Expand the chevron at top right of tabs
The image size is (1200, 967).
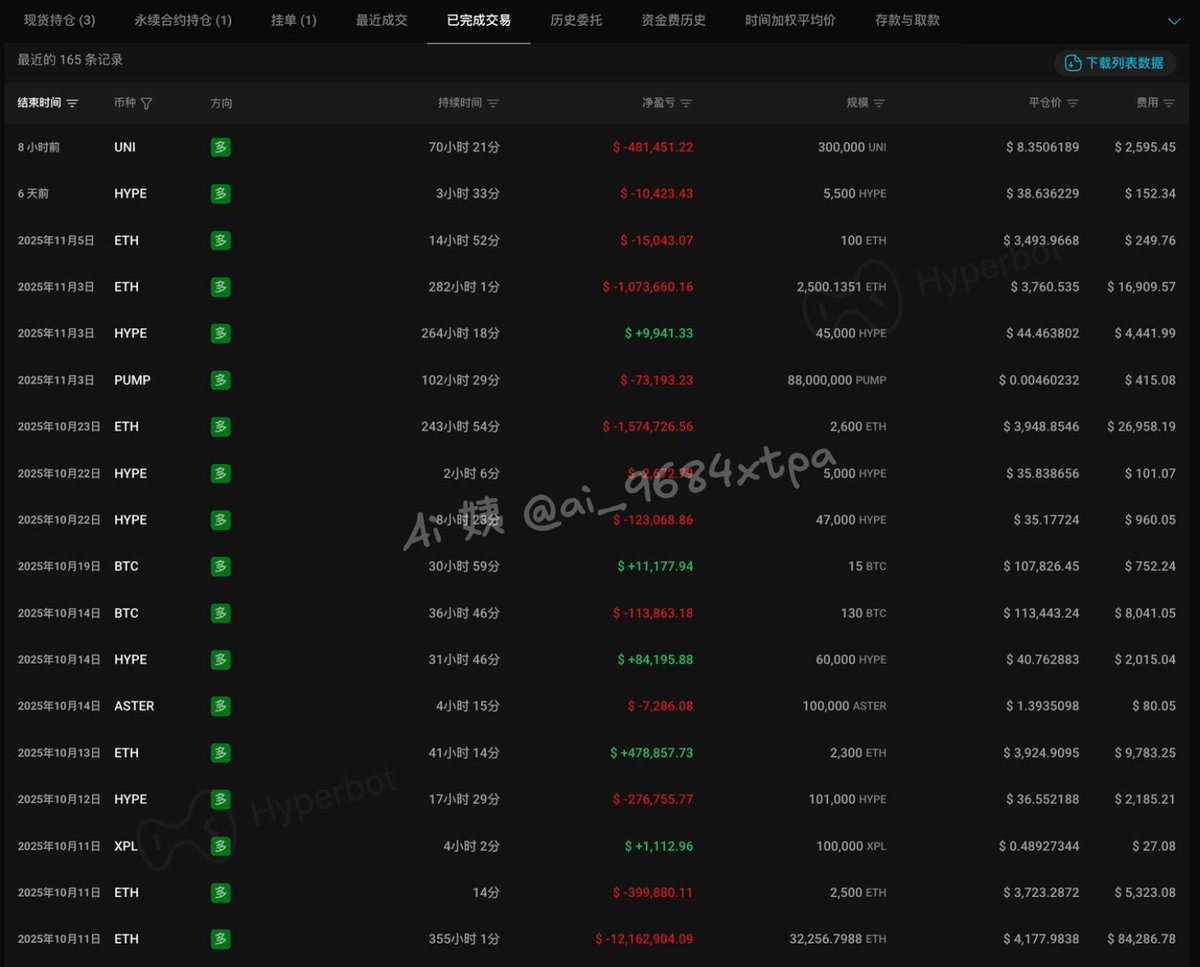pos(1174,21)
